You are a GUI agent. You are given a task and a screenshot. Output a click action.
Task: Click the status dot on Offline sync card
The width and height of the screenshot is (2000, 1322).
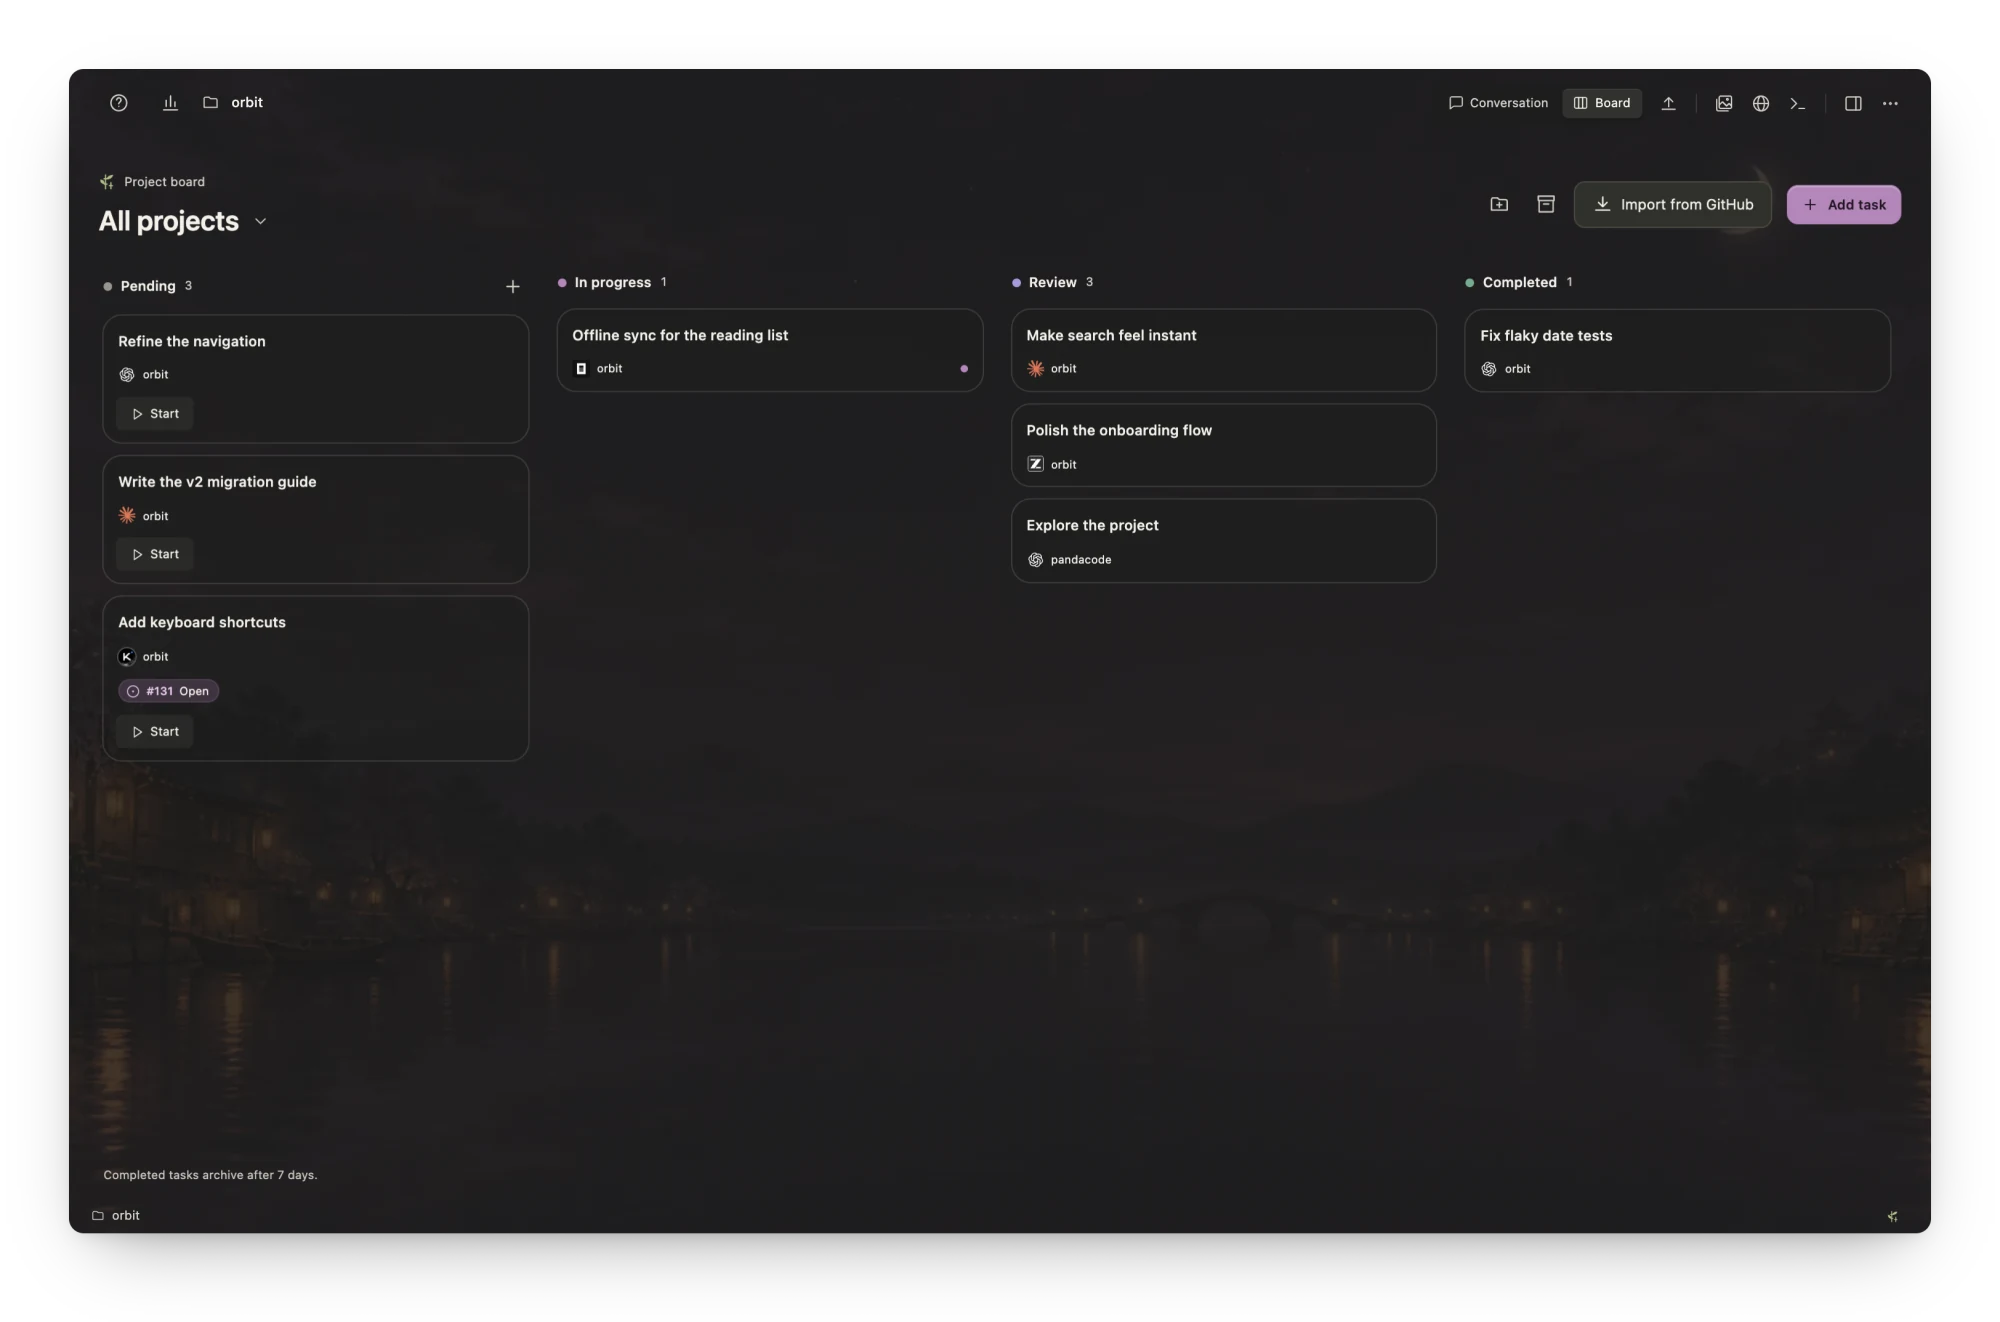pyautogui.click(x=964, y=369)
